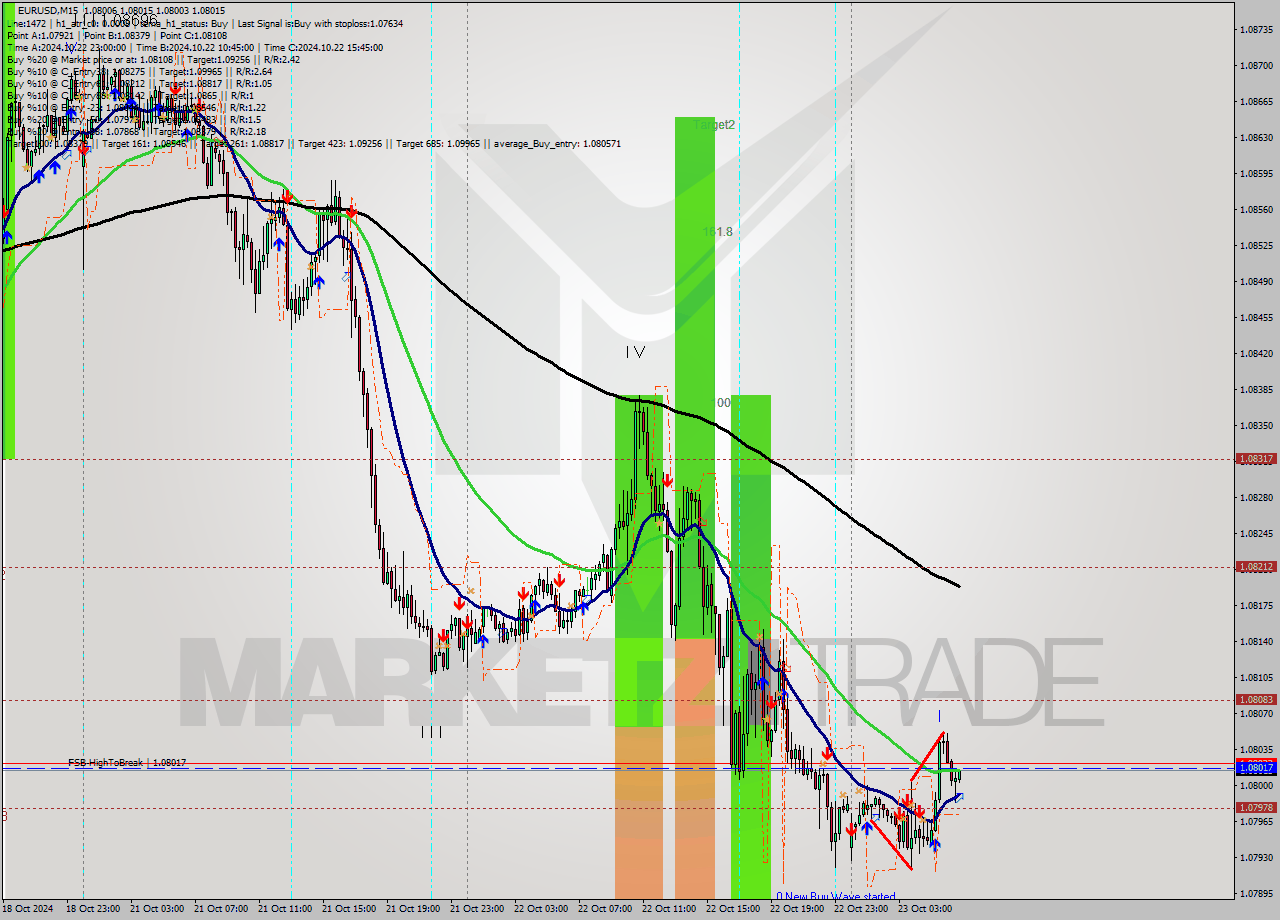Viewport: 1280px width, 920px height.
Task: Click the '22 Oct 15:00' time axis label
Action: pyautogui.click(x=733, y=909)
